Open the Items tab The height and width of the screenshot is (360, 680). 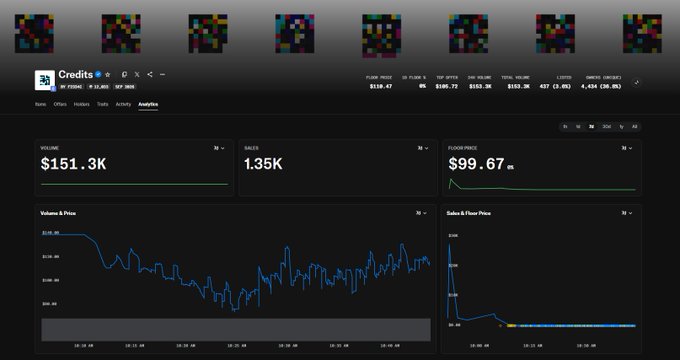point(40,104)
